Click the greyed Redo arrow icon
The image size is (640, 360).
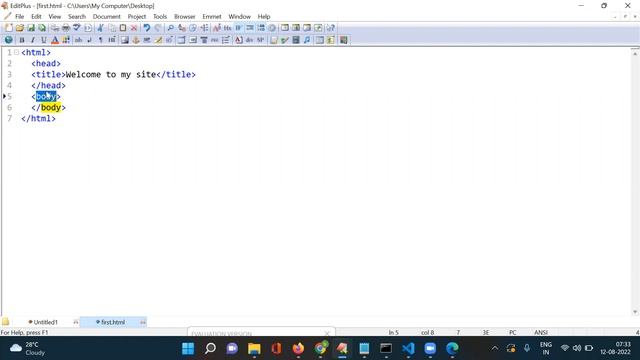[x=158, y=28]
